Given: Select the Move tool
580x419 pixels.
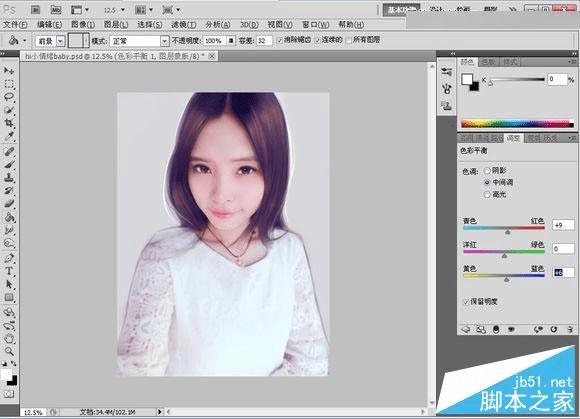Looking at the screenshot, I should 9,70.
